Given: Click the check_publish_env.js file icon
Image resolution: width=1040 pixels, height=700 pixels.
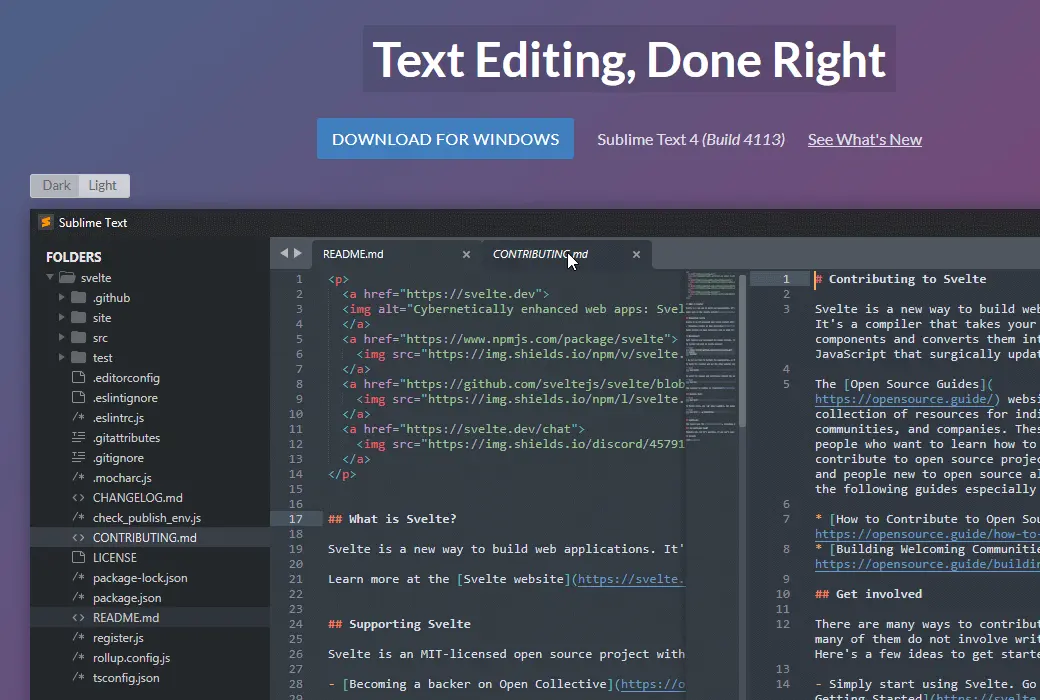Looking at the screenshot, I should pyautogui.click(x=78, y=518).
